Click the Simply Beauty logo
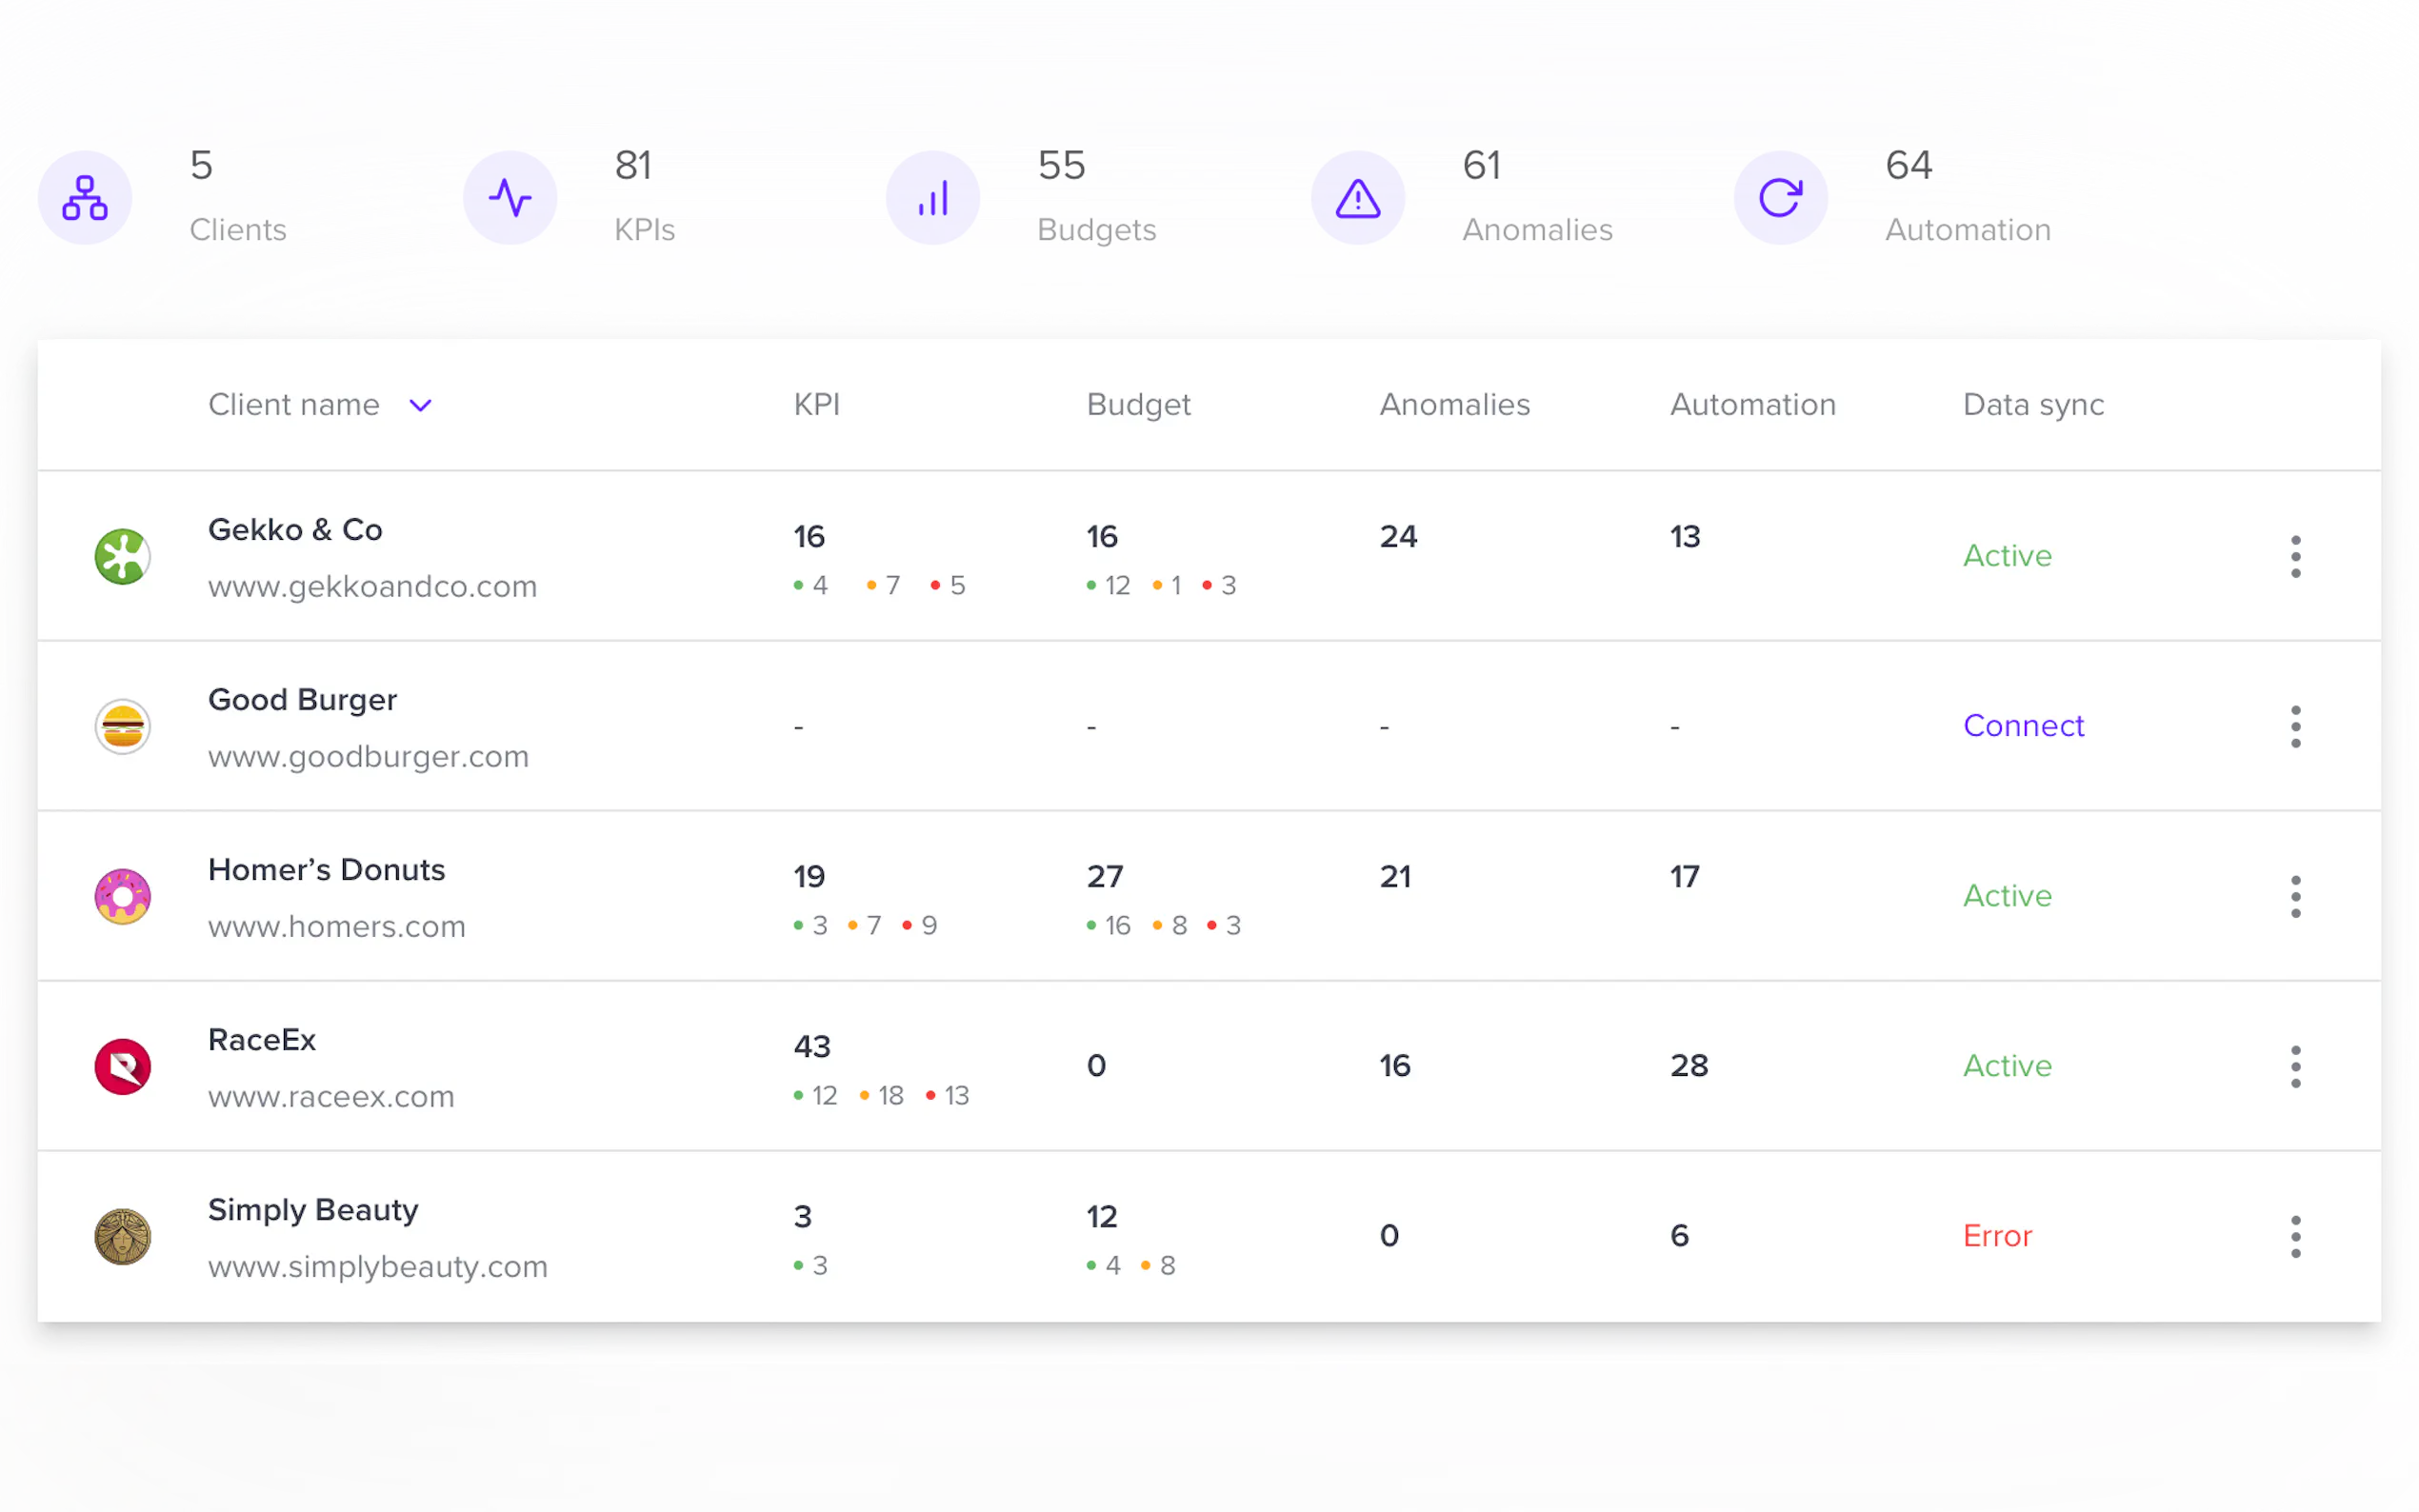The height and width of the screenshot is (1512, 2419). coord(122,1236)
